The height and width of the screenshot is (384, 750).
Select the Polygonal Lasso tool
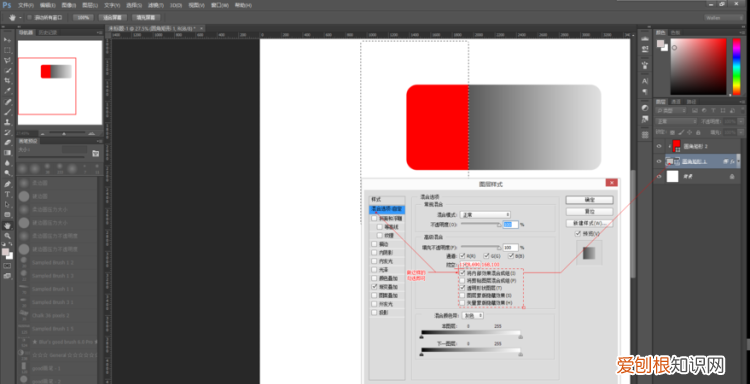coord(7,61)
